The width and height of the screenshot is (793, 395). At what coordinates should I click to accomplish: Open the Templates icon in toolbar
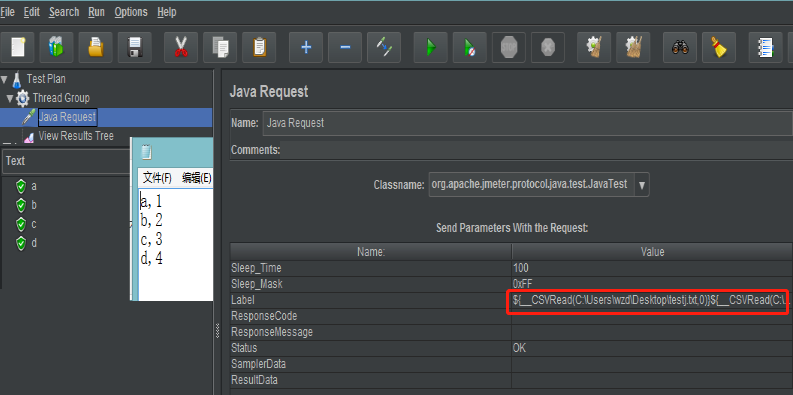57,48
